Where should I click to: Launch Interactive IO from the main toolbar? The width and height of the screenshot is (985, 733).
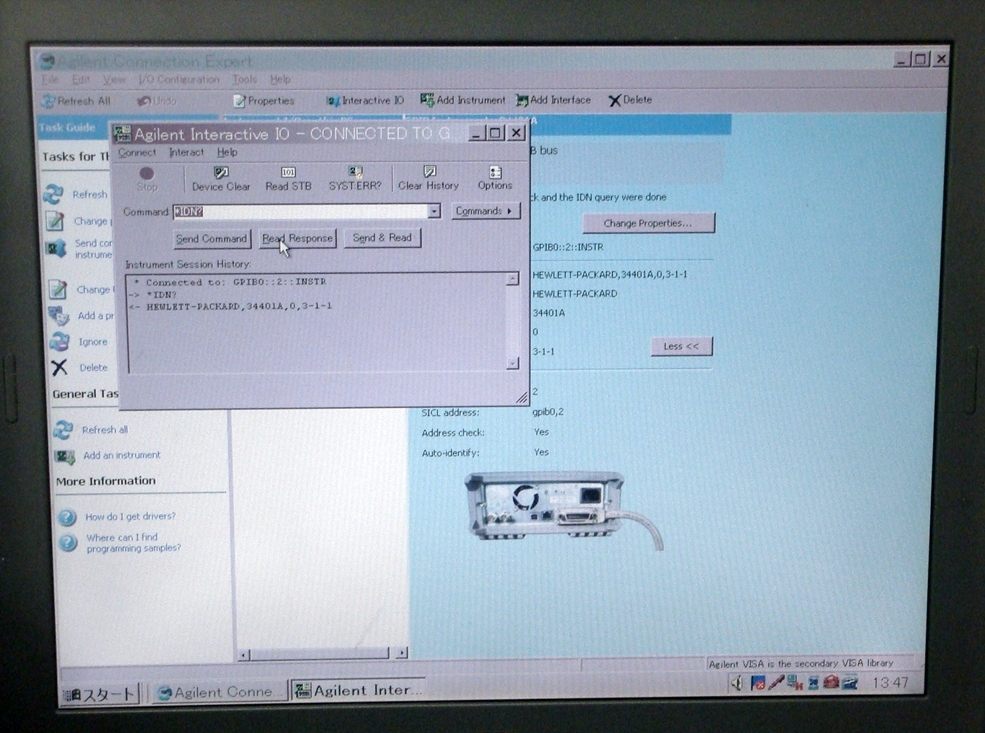tap(365, 100)
